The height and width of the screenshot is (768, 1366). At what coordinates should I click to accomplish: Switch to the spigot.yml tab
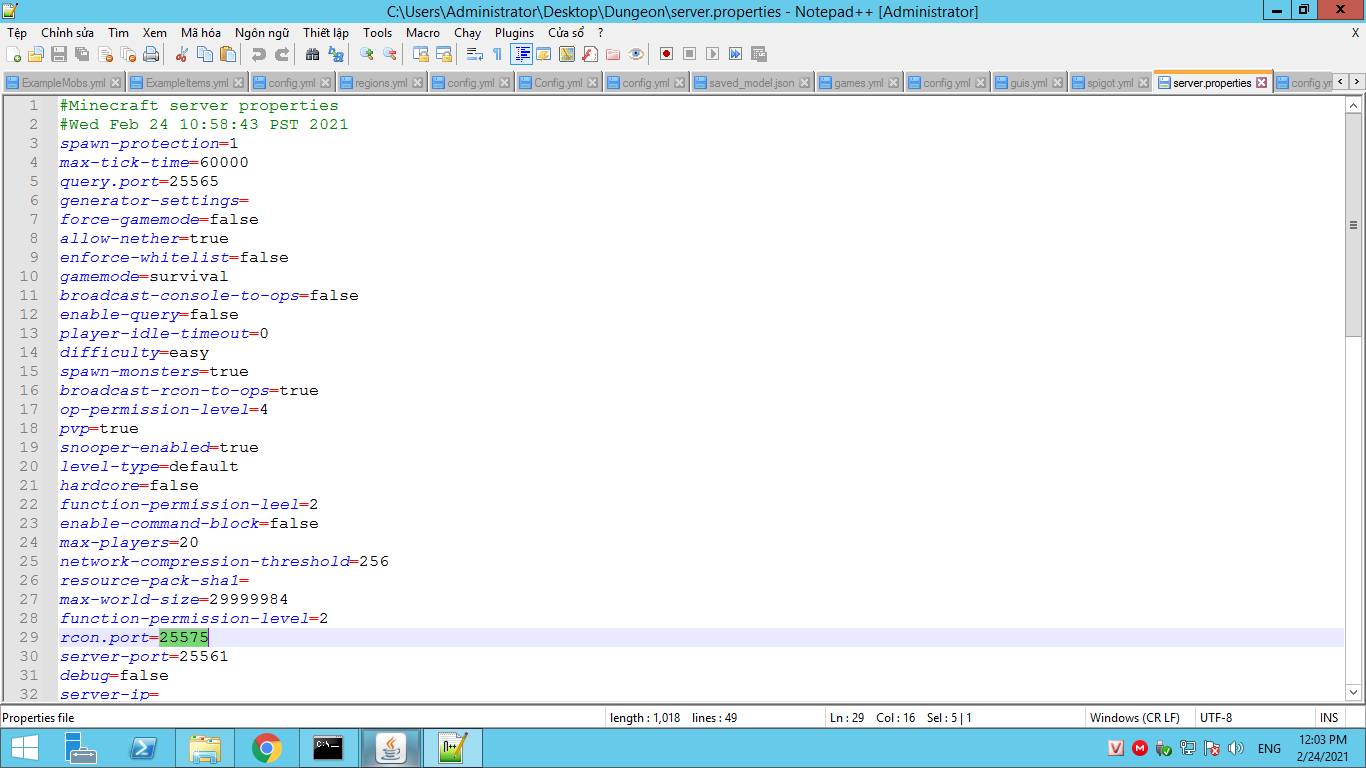pyautogui.click(x=1110, y=83)
